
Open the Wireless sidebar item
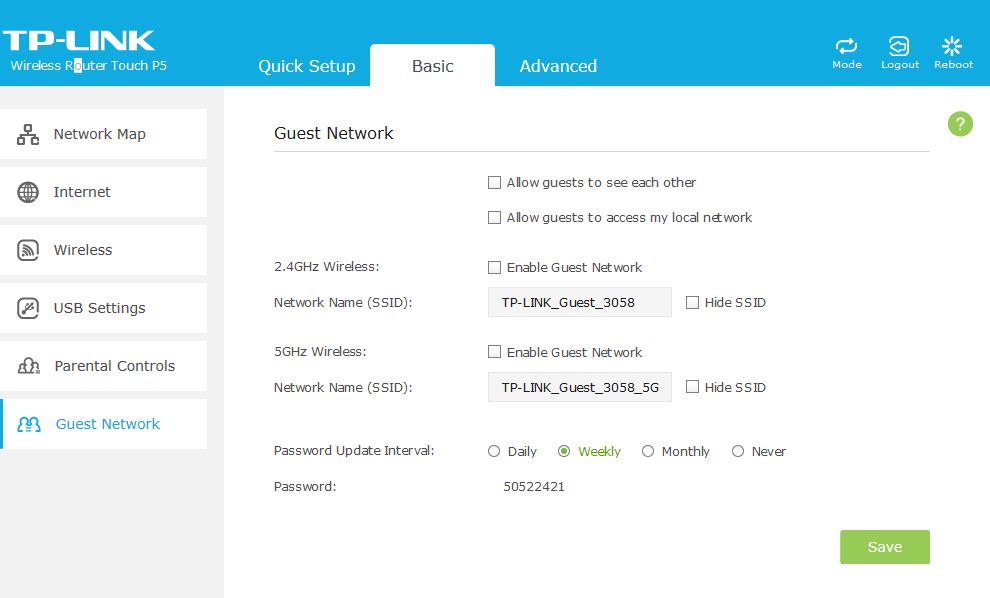point(104,250)
